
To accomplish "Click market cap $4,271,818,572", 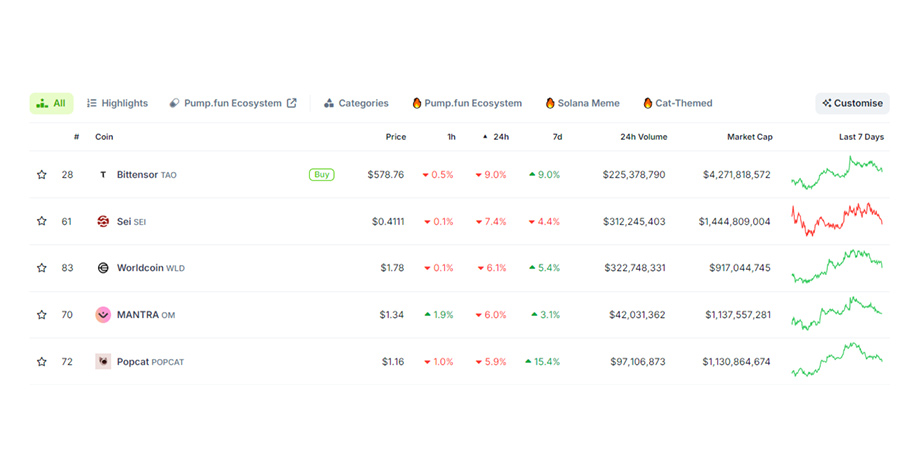I will click(x=736, y=174).
